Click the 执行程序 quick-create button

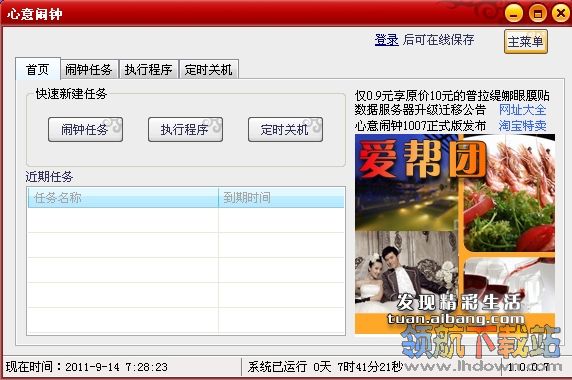(x=185, y=129)
